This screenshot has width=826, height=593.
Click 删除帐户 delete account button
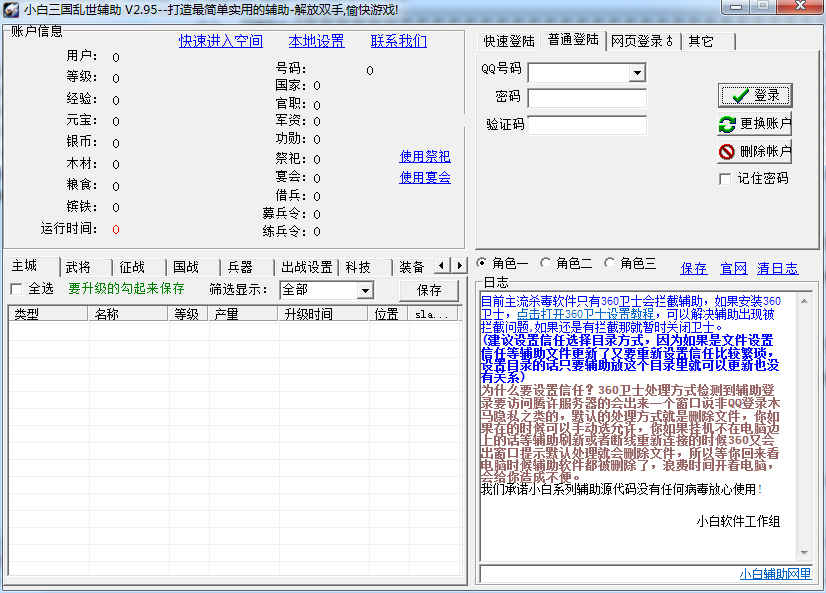[x=754, y=152]
